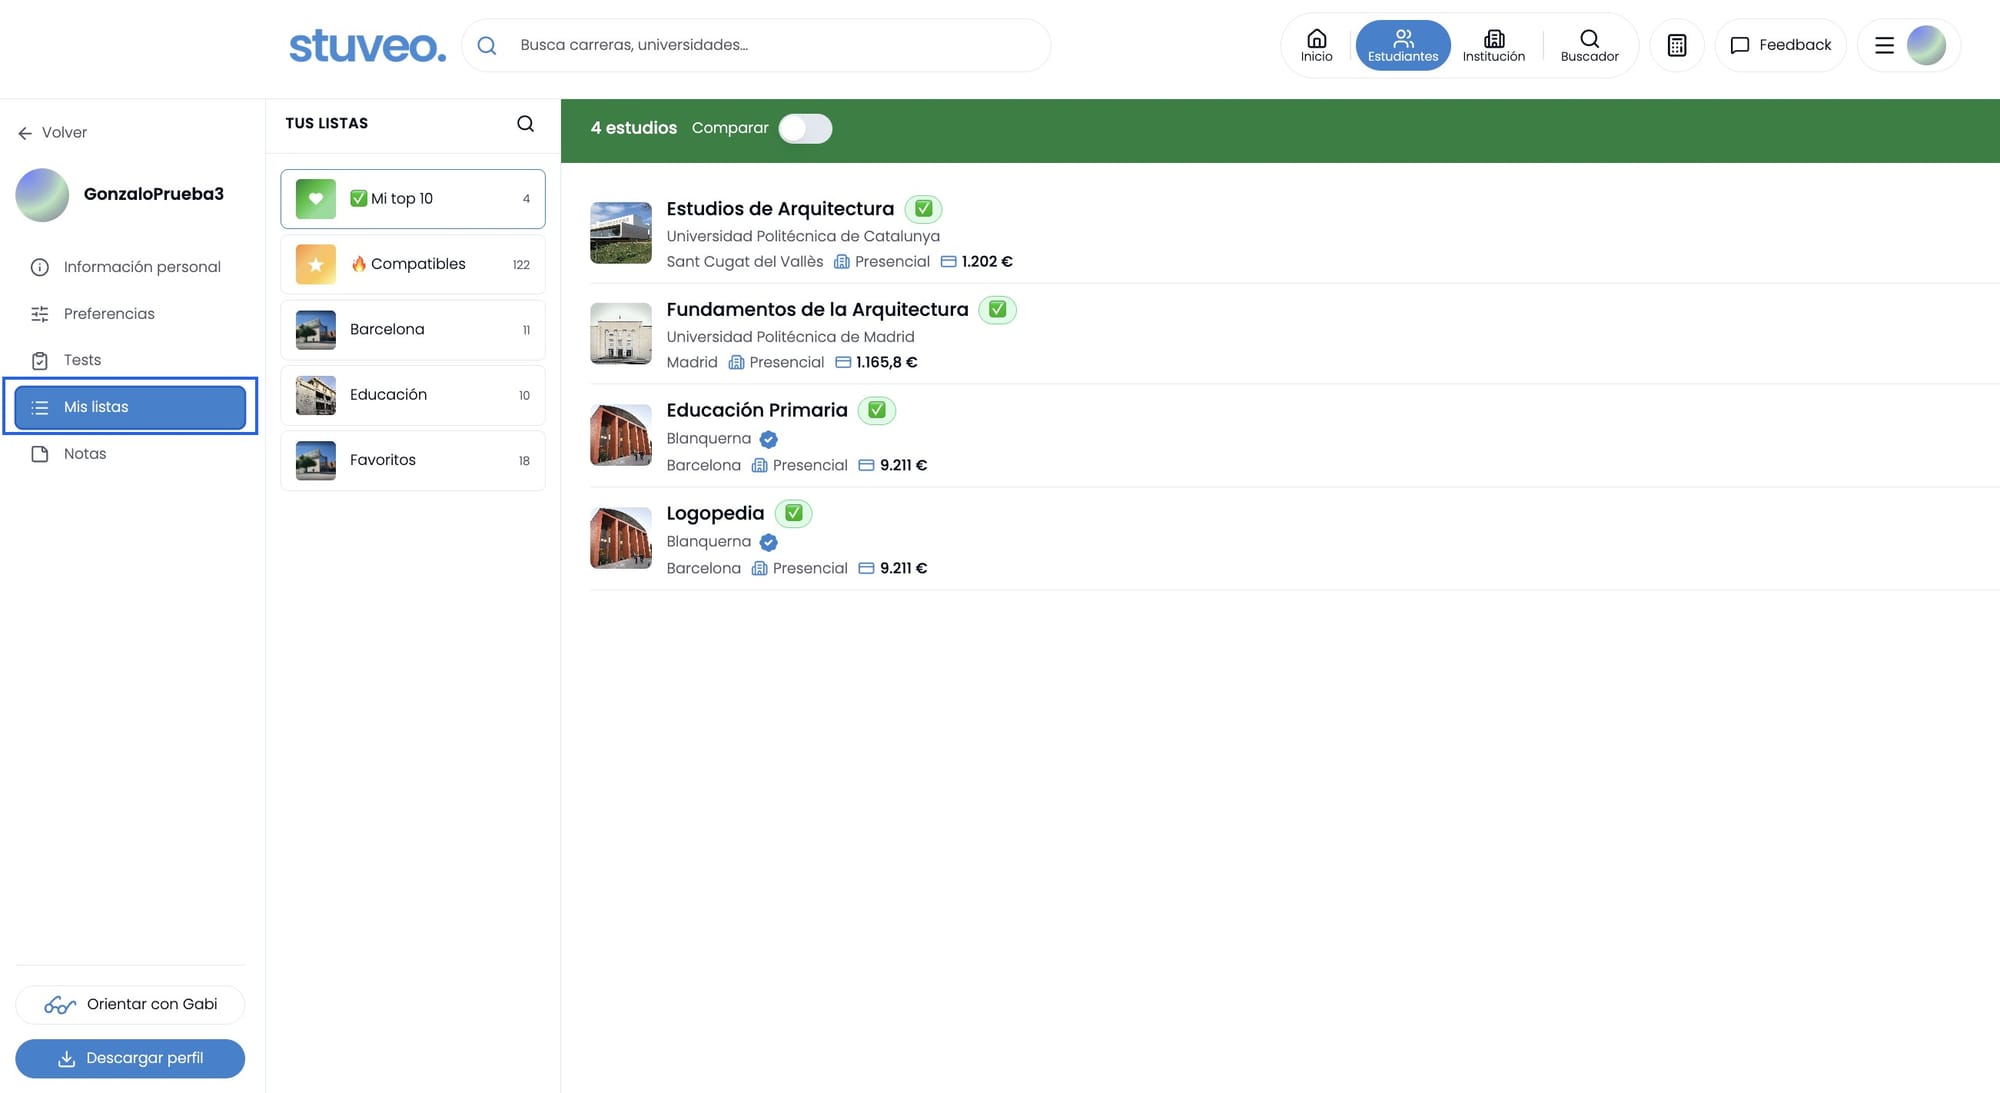Click the verified badge in the Logopedia row
This screenshot has width=2000, height=1093.
768,542
